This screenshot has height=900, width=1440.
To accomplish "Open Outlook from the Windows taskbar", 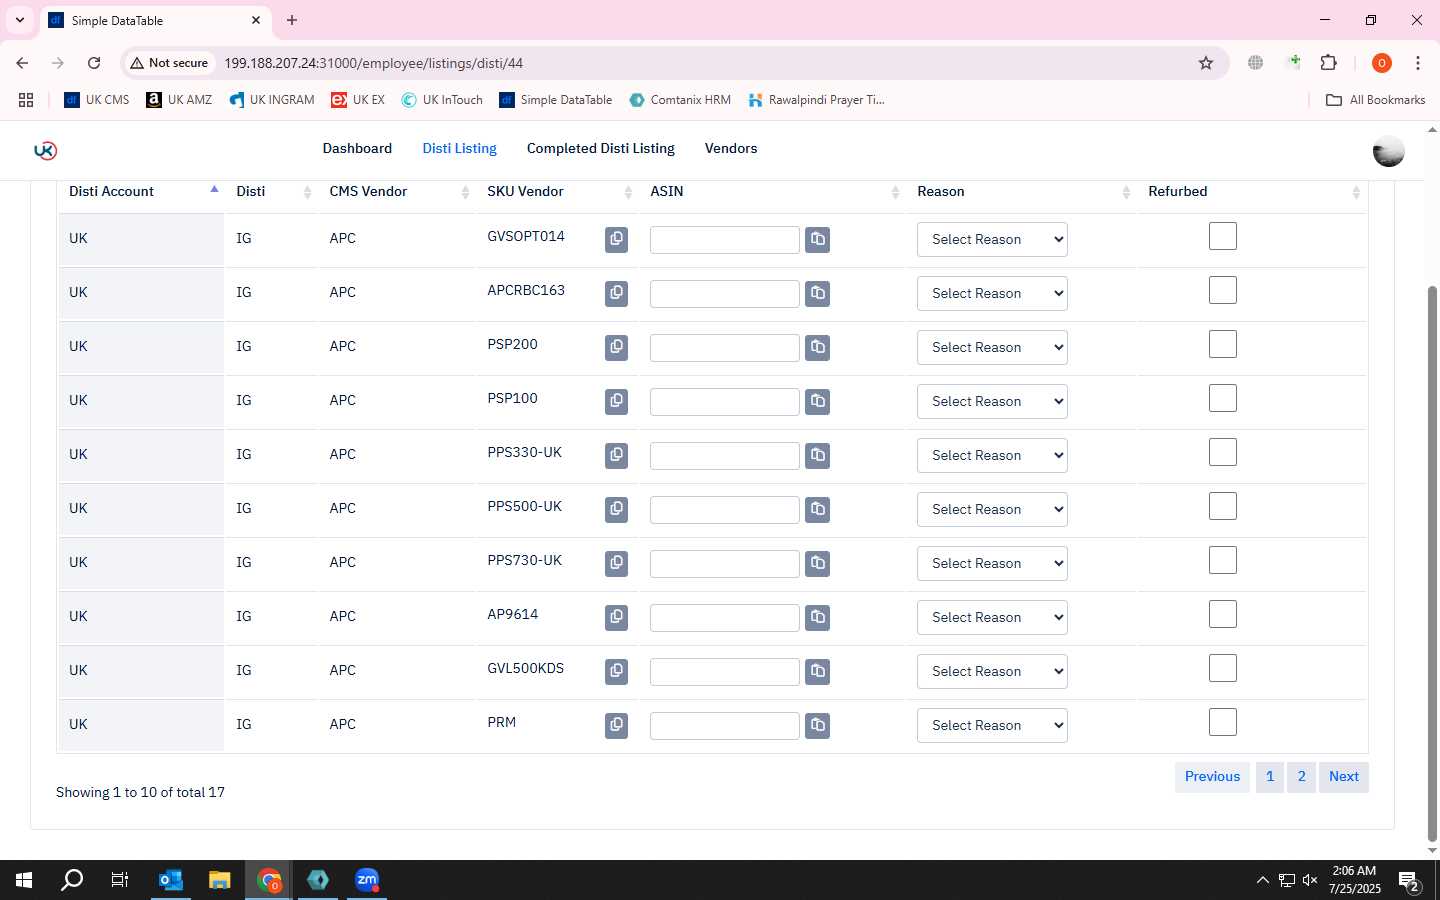I will pyautogui.click(x=171, y=880).
